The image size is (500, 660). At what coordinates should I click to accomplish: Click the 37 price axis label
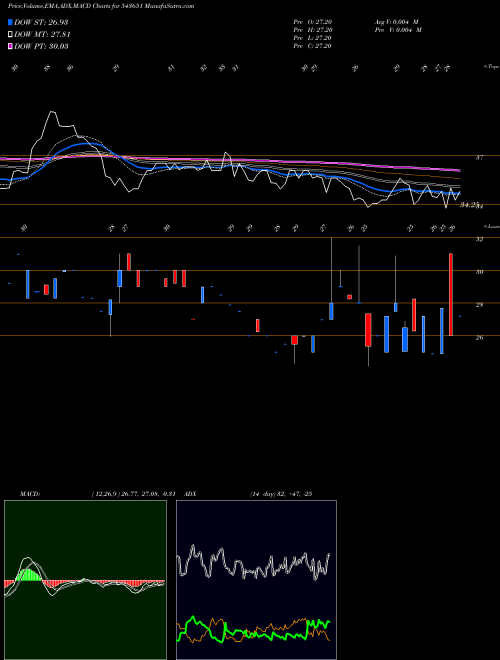coord(479,158)
